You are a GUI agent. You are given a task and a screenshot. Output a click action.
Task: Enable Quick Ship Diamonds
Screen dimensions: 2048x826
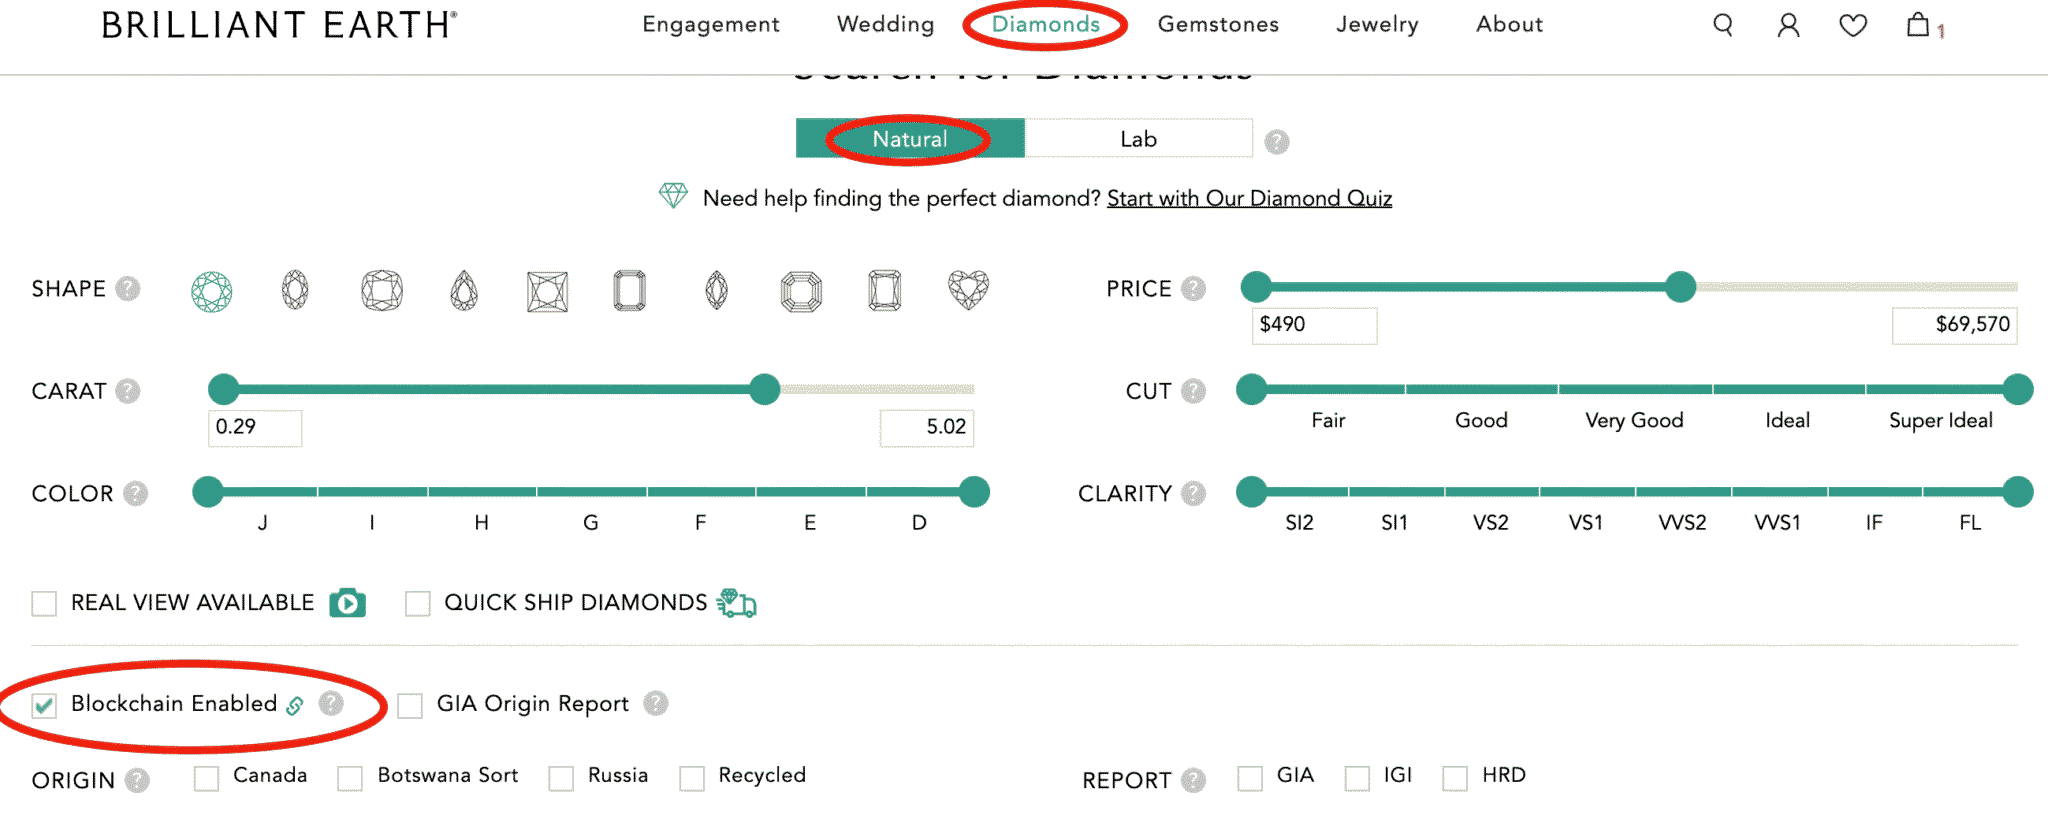tap(417, 603)
